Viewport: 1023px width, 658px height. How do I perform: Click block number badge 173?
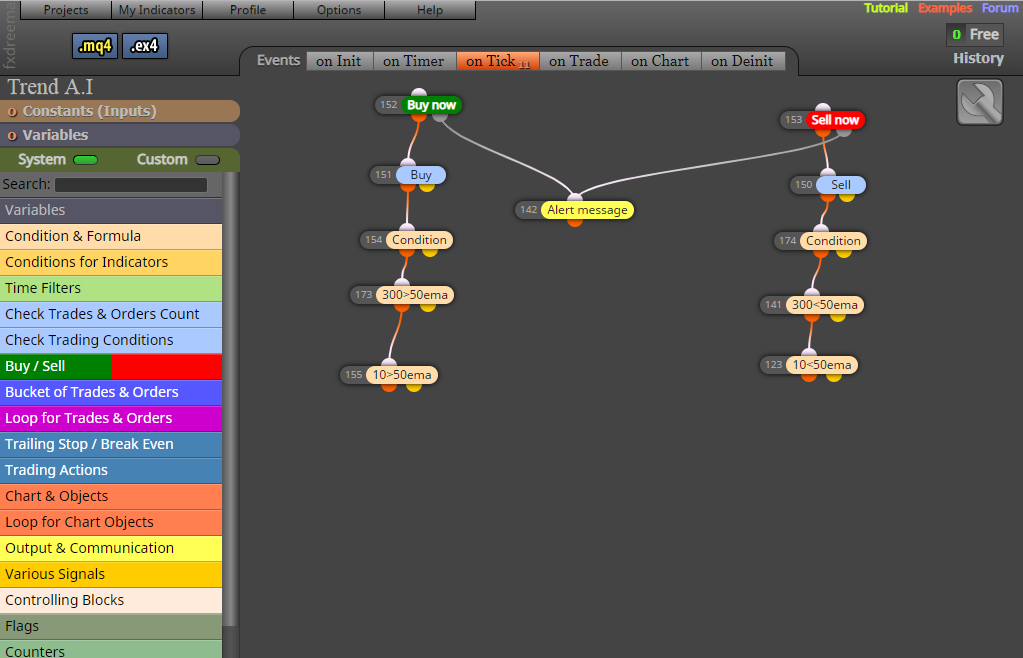click(x=363, y=295)
